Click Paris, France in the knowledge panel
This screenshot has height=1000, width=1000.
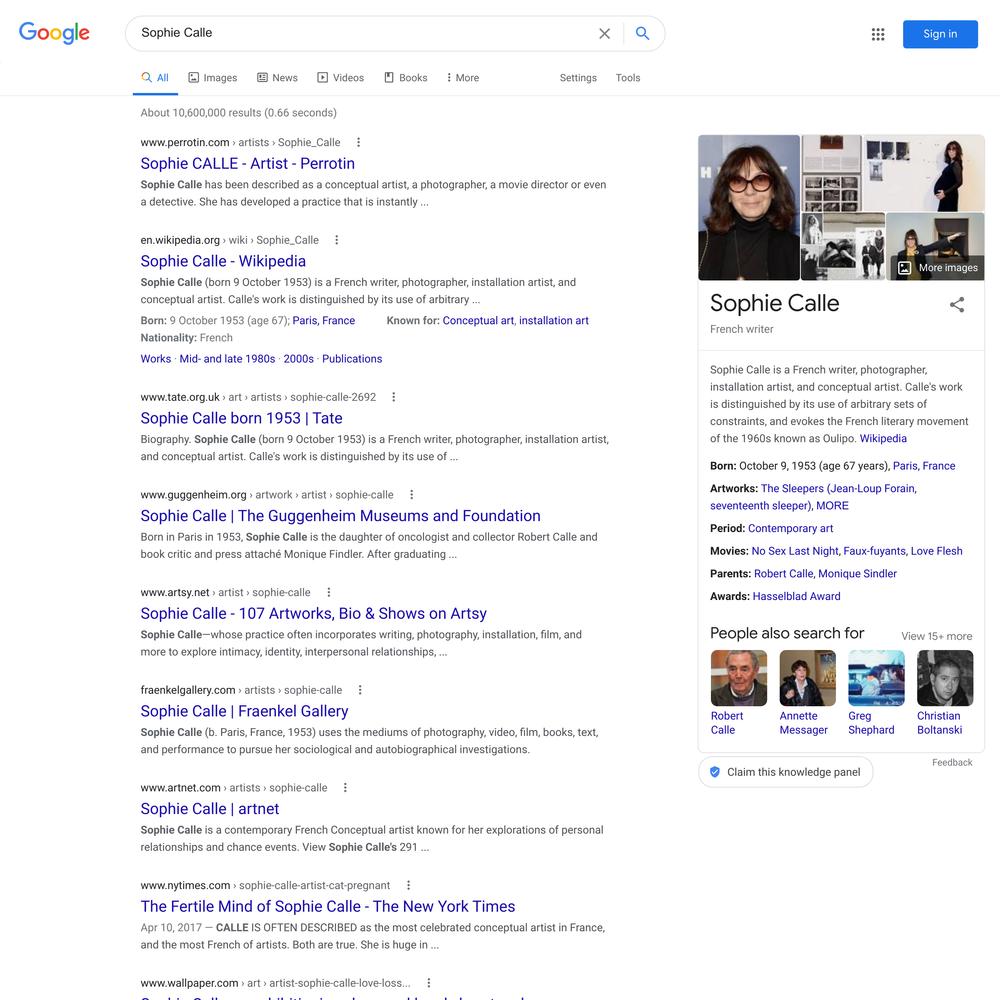924,466
